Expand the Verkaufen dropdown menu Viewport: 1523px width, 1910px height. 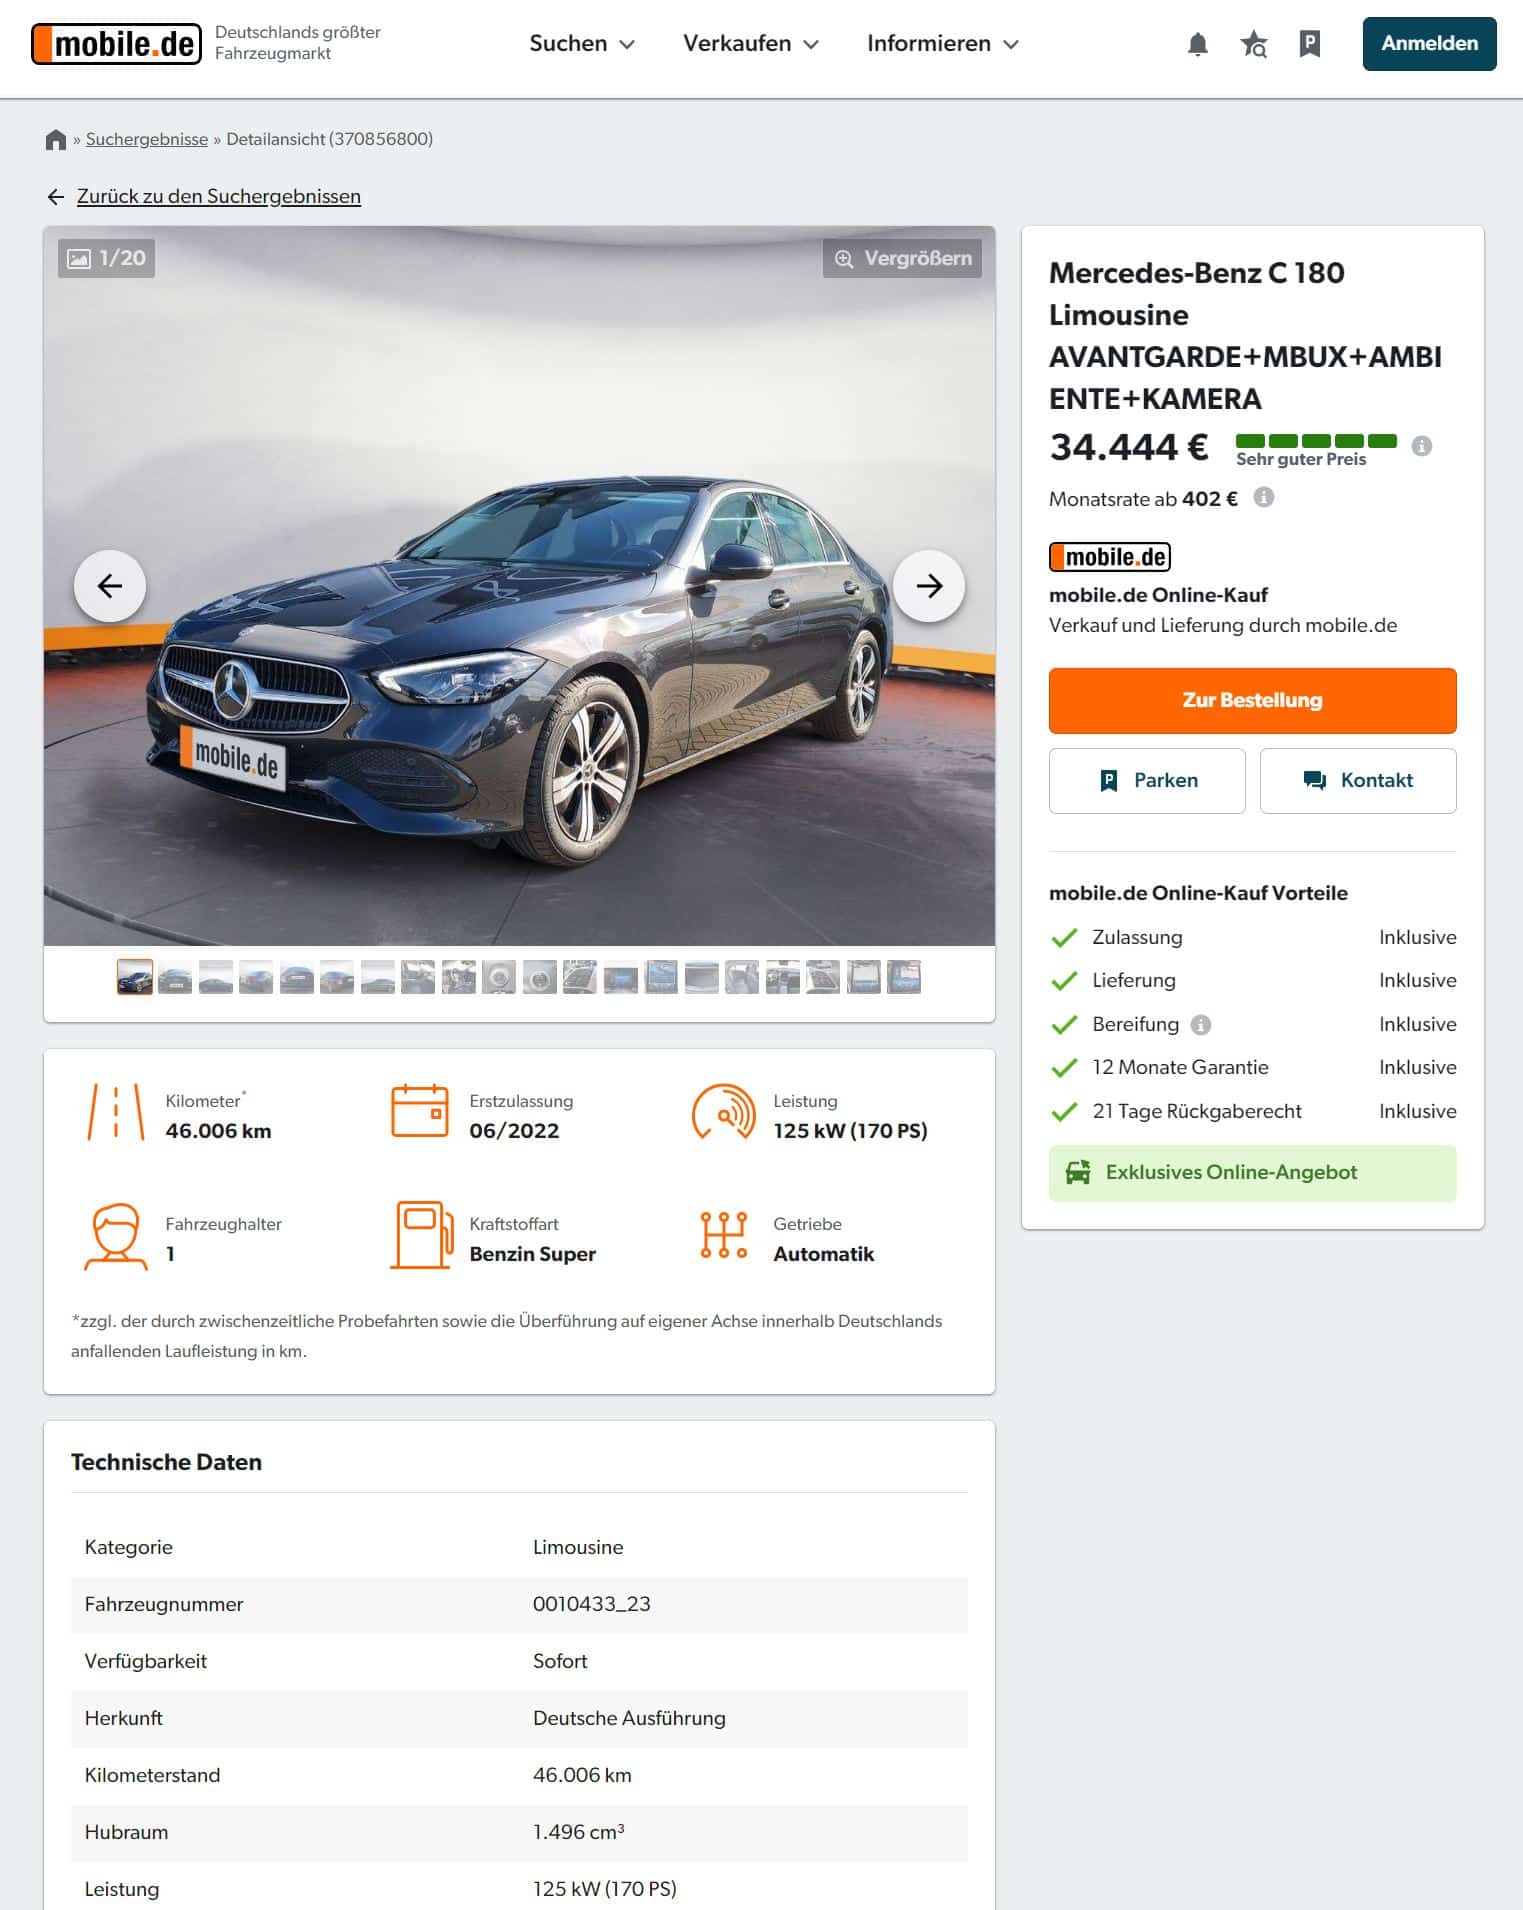coord(751,44)
